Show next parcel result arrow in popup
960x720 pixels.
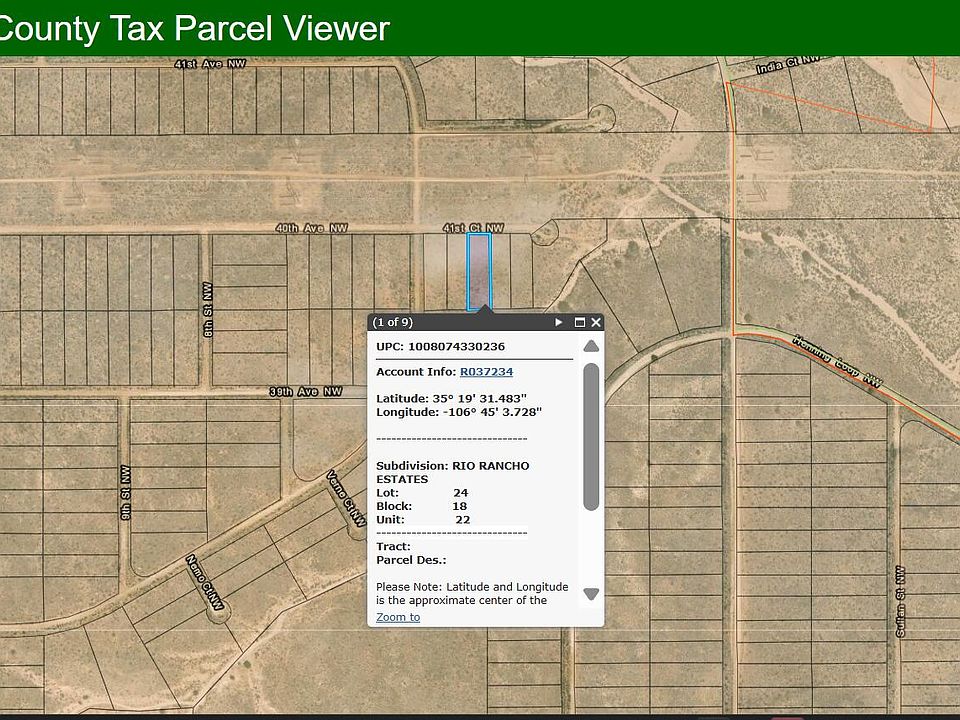558,322
